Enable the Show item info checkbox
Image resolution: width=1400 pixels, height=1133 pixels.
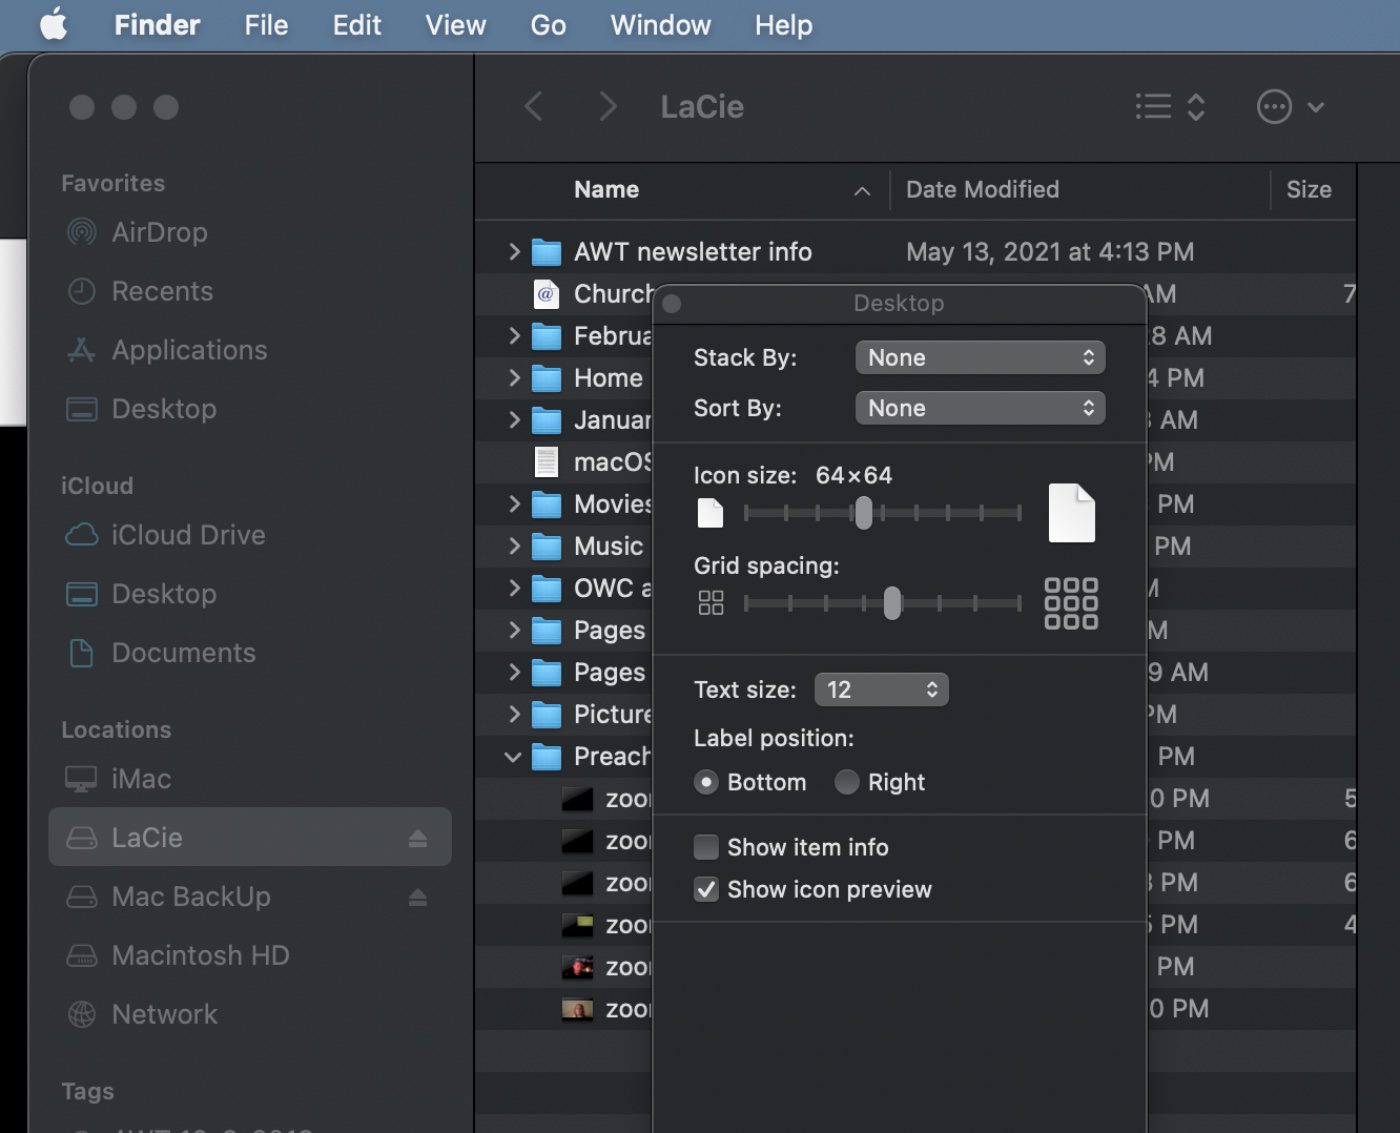click(706, 848)
